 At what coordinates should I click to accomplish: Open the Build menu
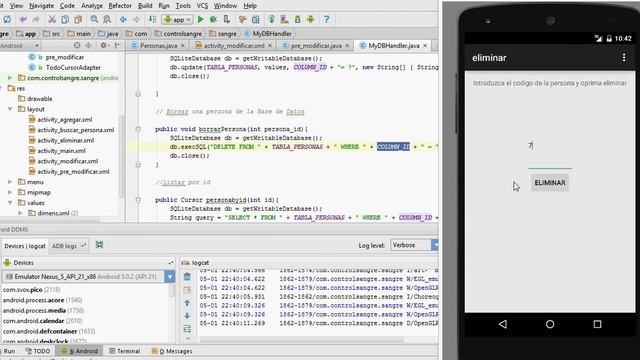point(145,6)
